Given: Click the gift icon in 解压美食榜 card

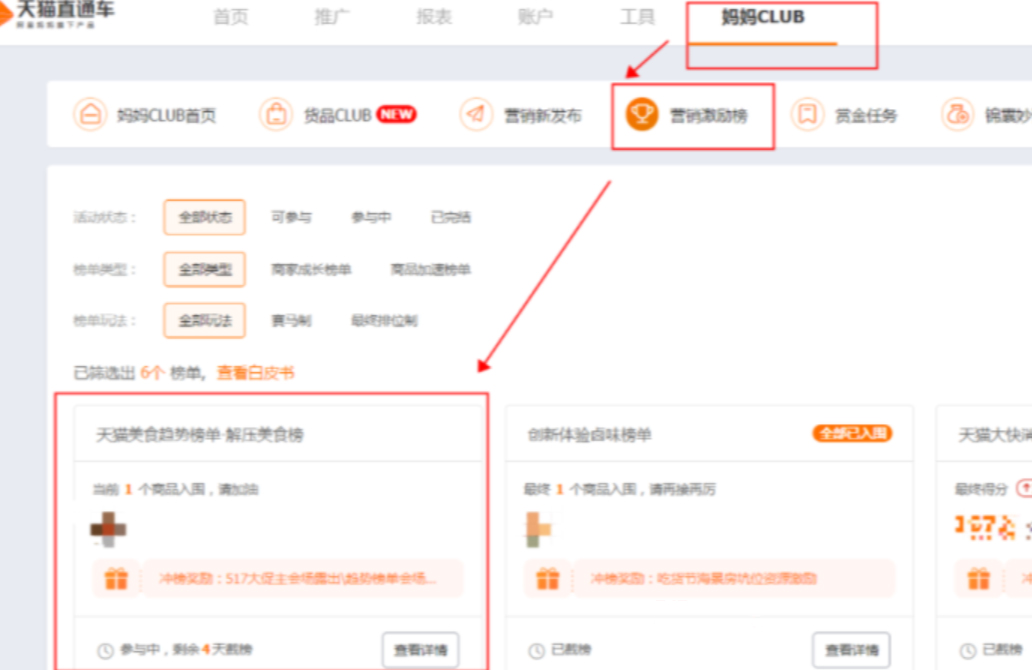Looking at the screenshot, I should (116, 578).
